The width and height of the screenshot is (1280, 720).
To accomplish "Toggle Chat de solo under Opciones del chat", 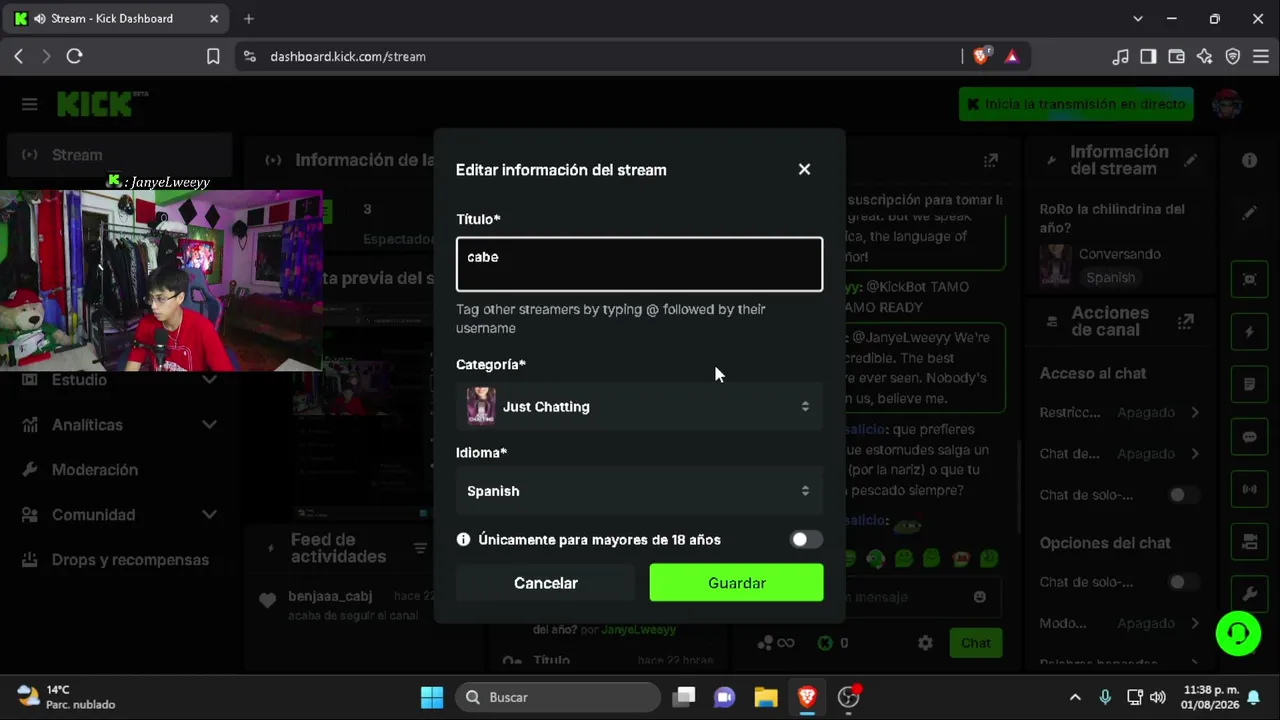I will (x=1184, y=582).
